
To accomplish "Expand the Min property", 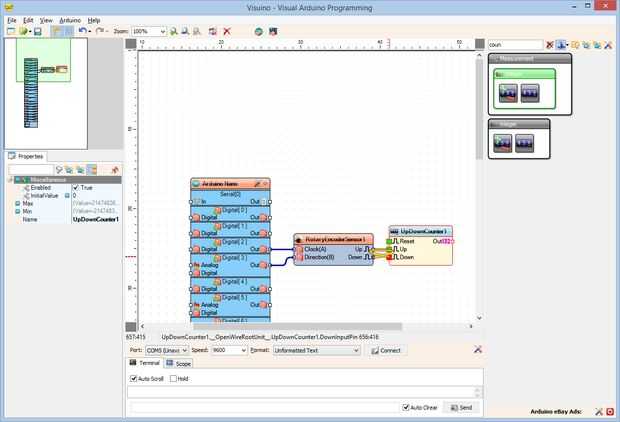I will point(17,211).
